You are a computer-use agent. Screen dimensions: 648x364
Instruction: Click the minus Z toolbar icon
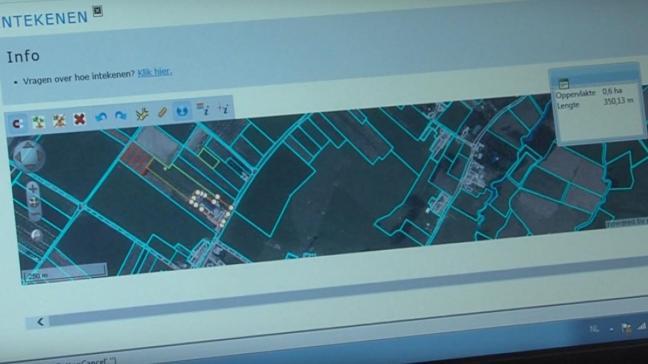pyautogui.click(x=202, y=109)
